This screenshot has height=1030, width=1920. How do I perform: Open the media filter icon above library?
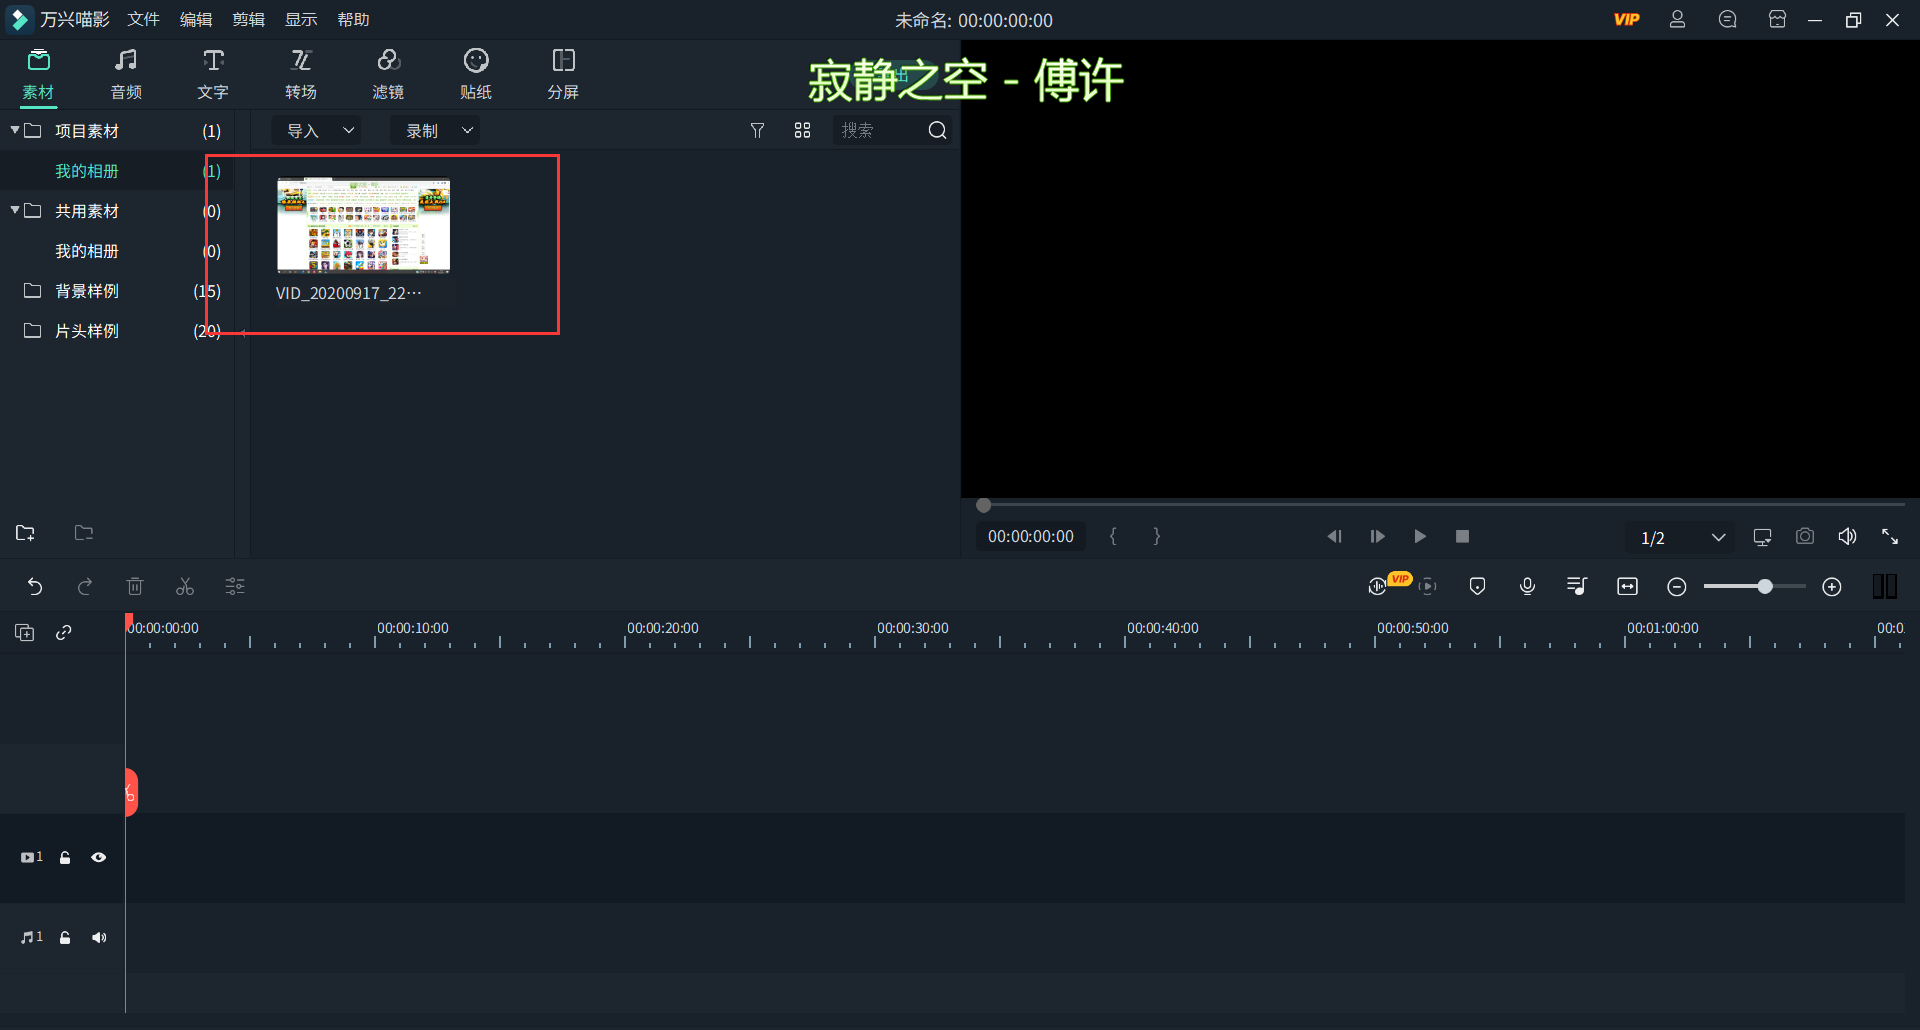pyautogui.click(x=757, y=130)
